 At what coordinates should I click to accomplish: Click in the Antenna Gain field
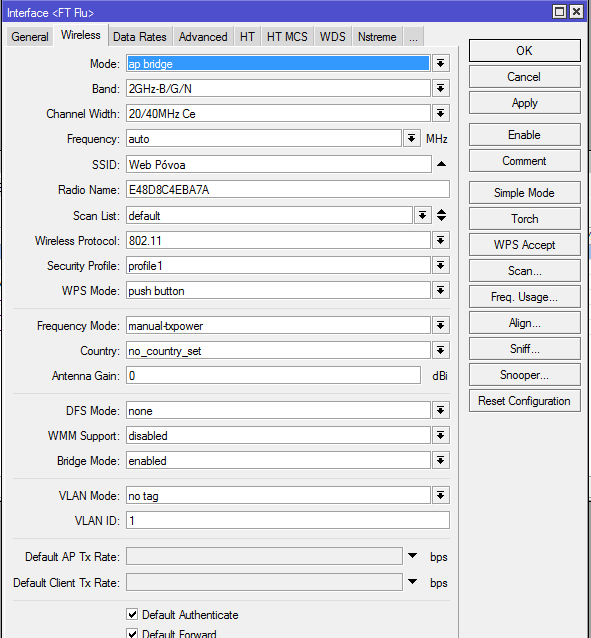tap(273, 376)
